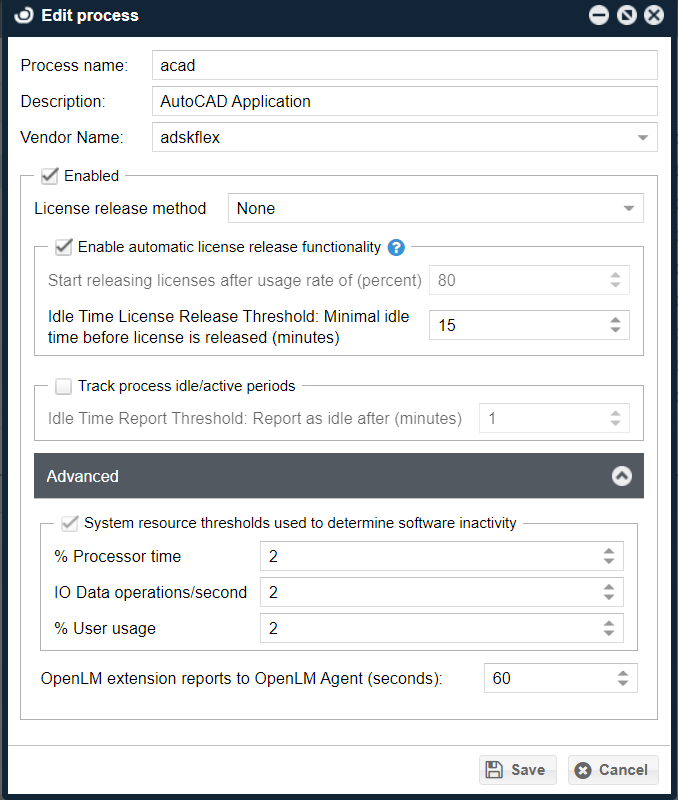Toggle Enable automatic license release functionality checkbox
The width and height of the screenshot is (678, 800).
(x=64, y=247)
